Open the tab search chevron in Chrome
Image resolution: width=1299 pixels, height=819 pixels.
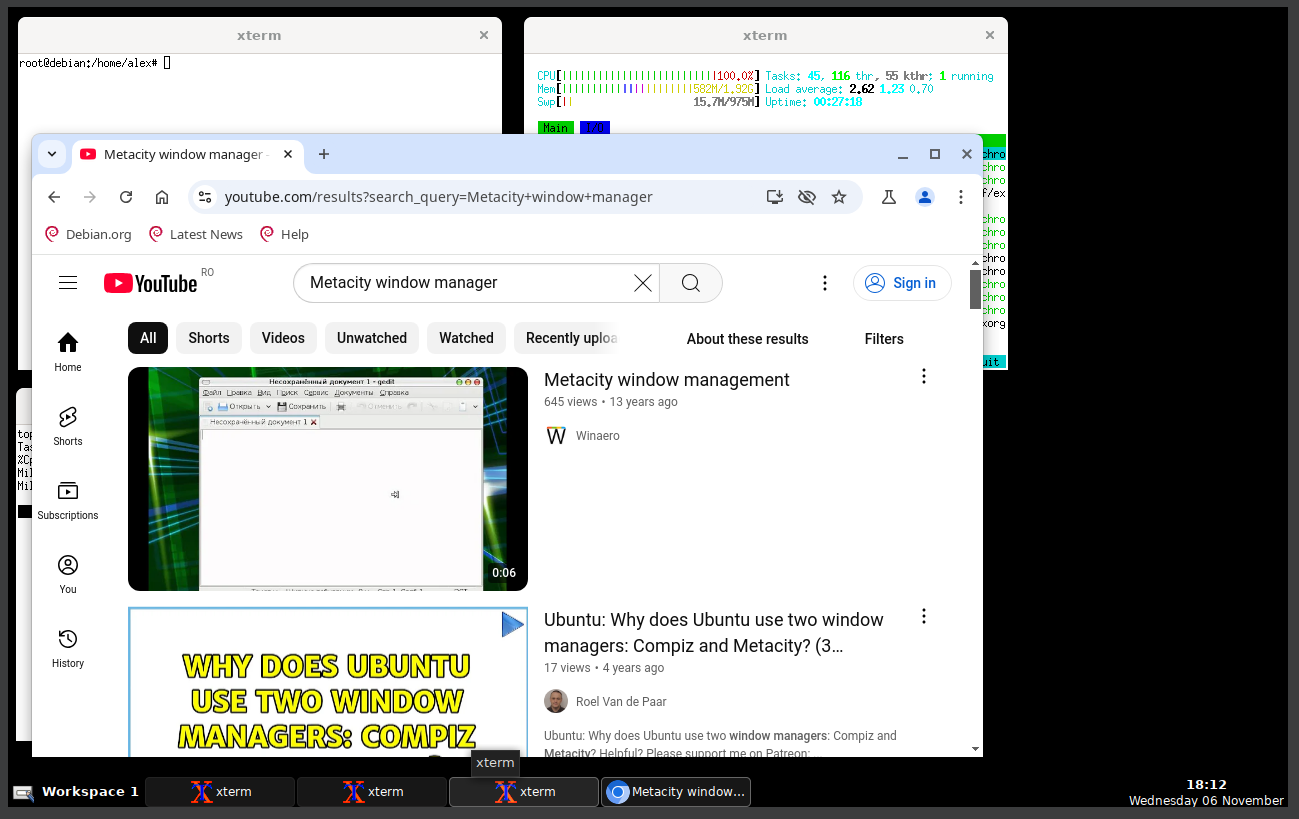[x=52, y=154]
